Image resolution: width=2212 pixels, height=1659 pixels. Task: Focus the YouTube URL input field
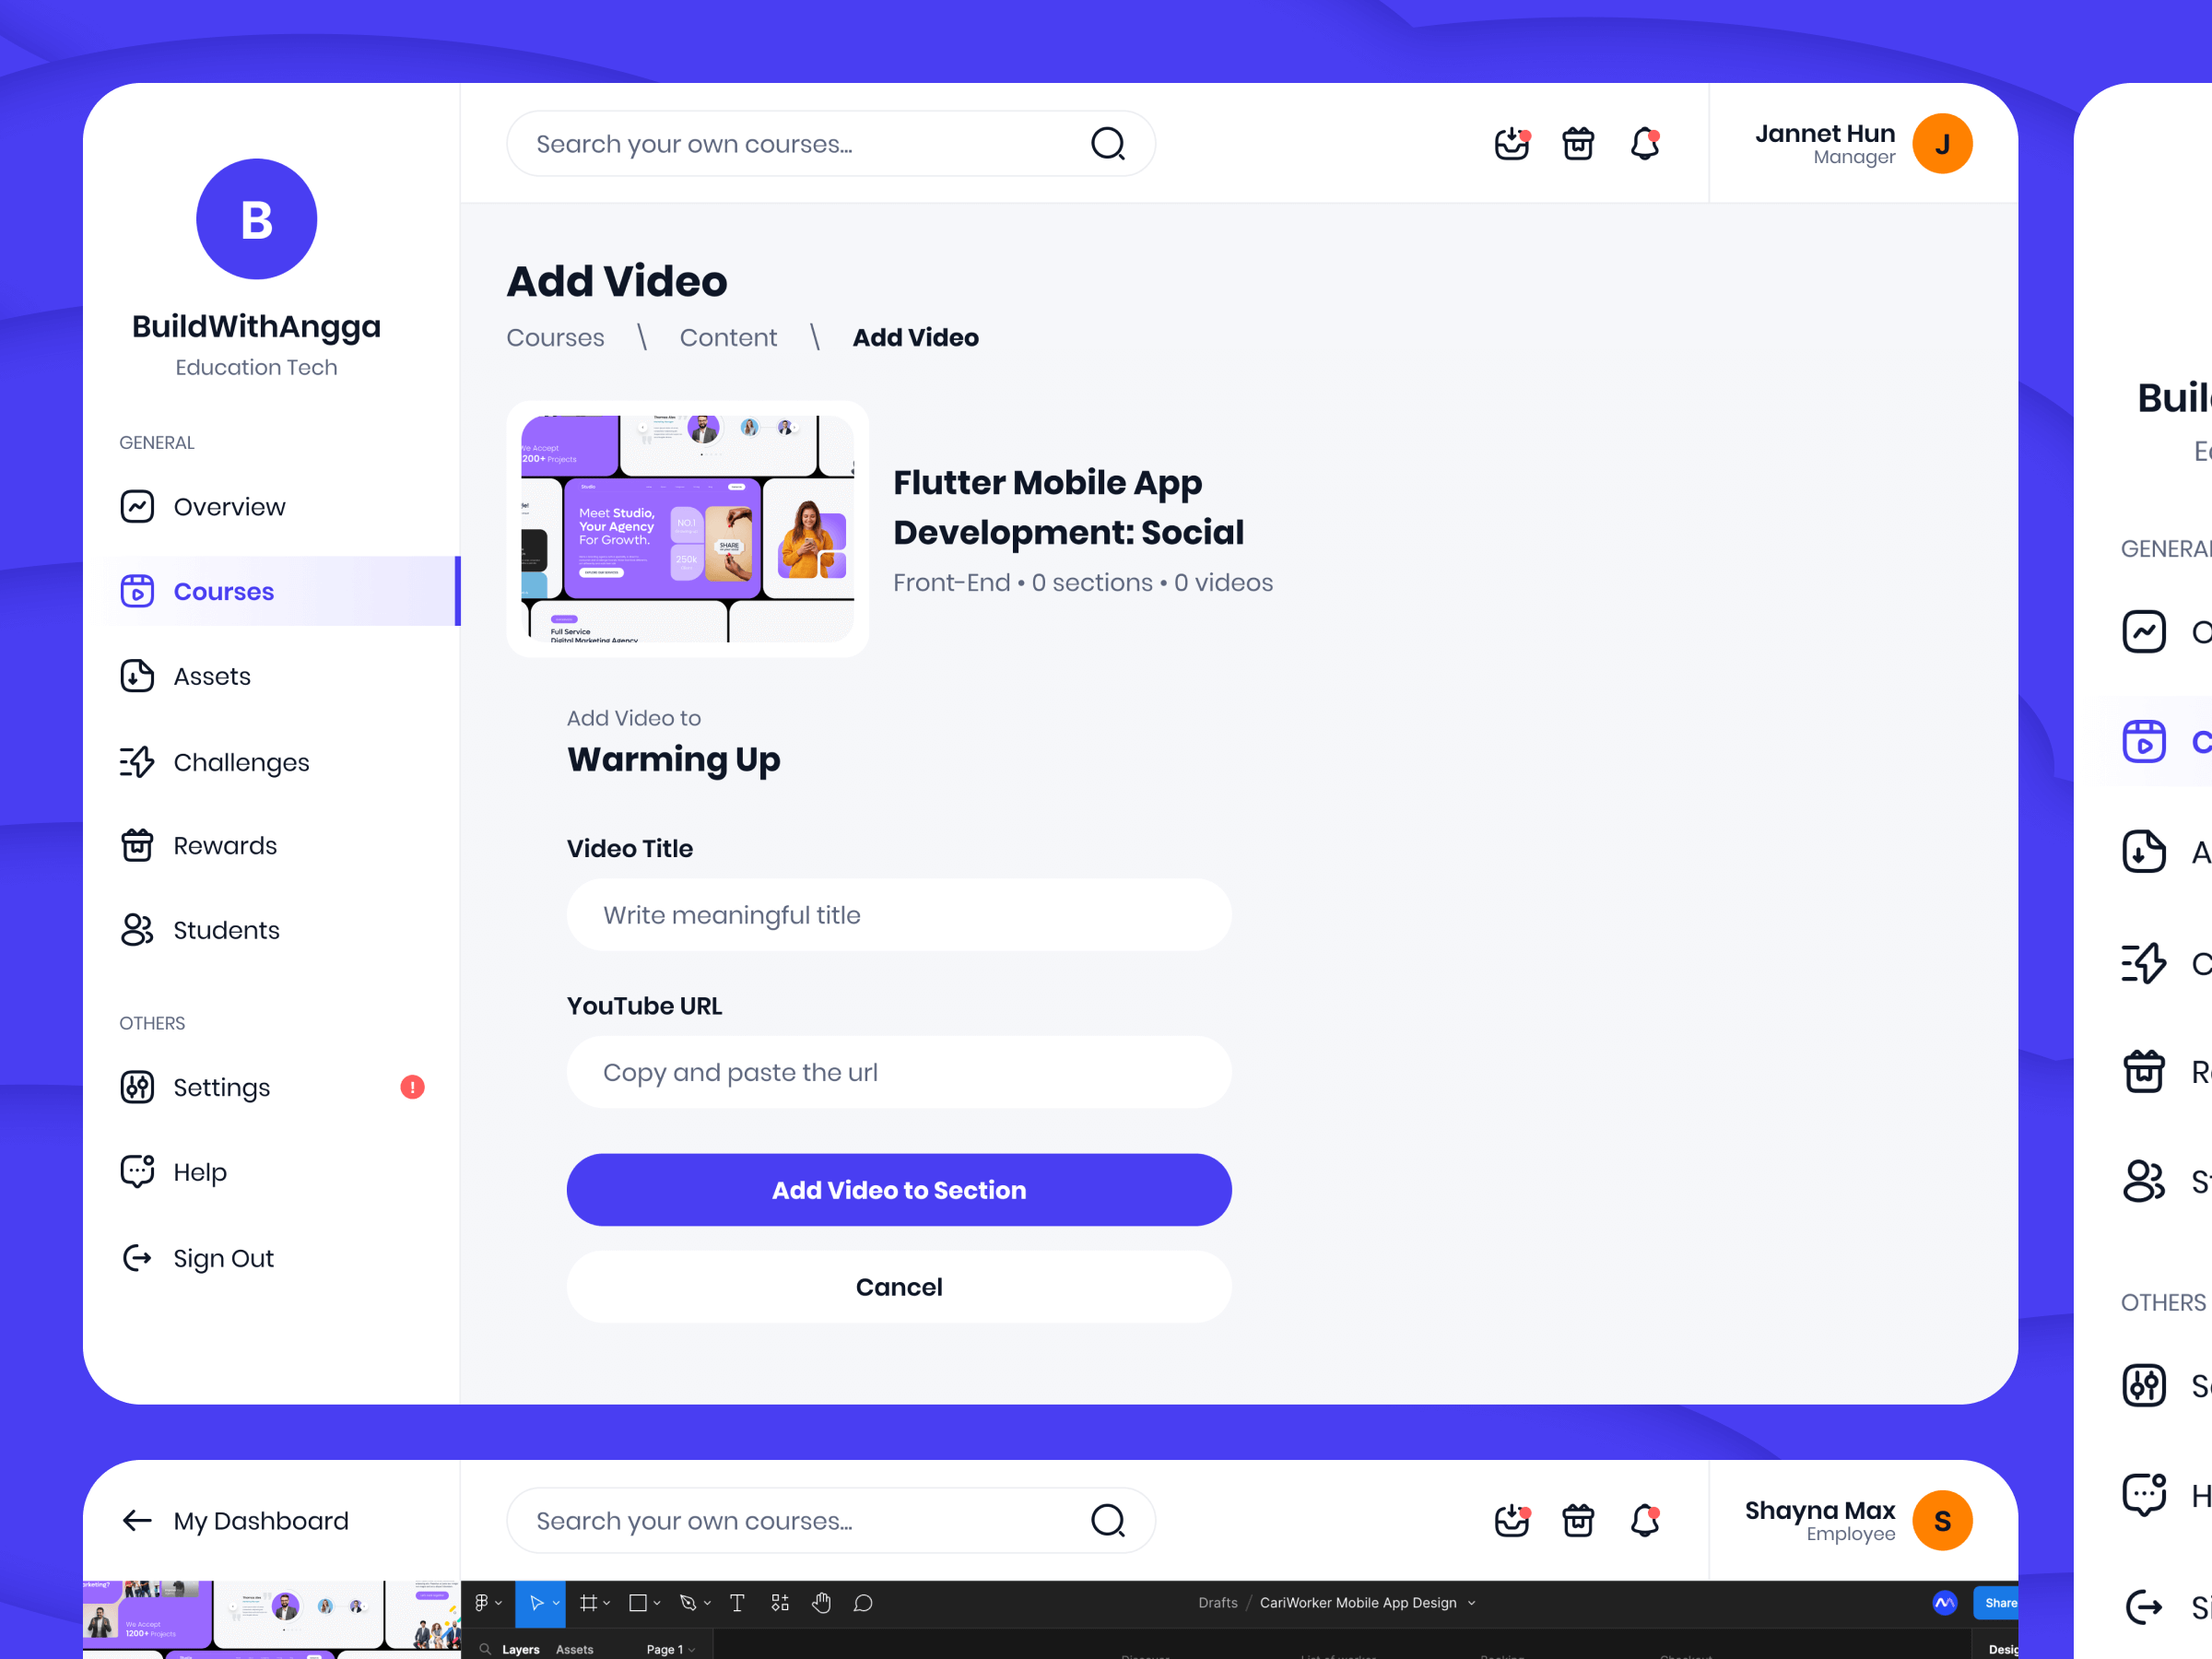tap(899, 1072)
